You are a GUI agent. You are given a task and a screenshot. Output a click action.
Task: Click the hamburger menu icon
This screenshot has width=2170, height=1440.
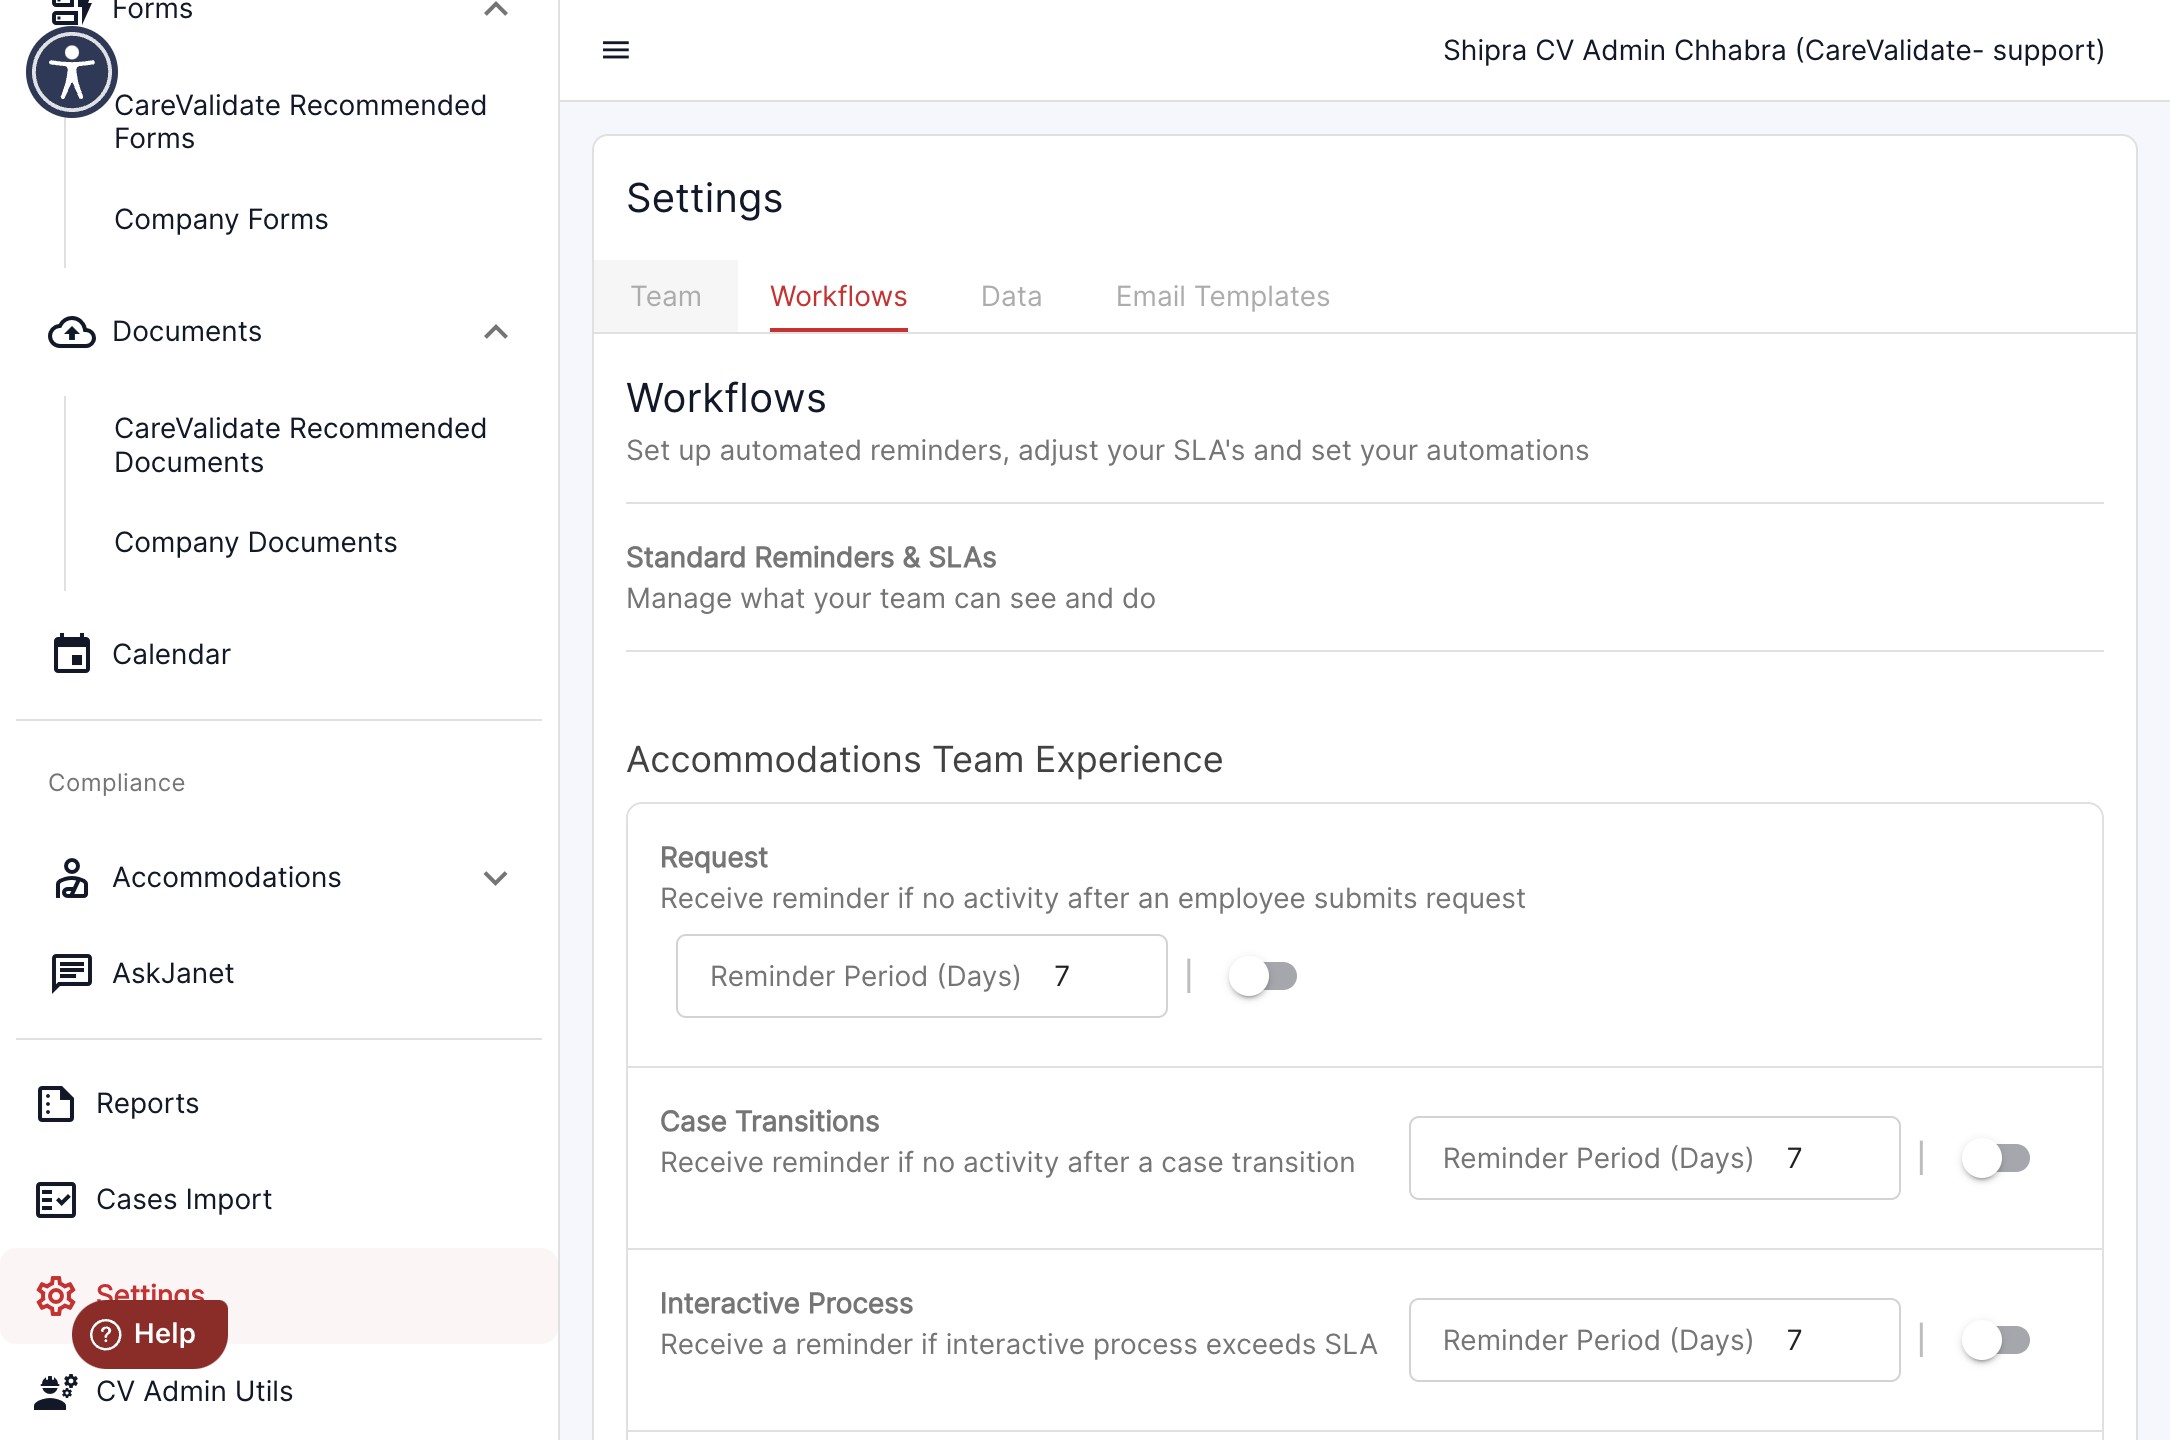[616, 50]
